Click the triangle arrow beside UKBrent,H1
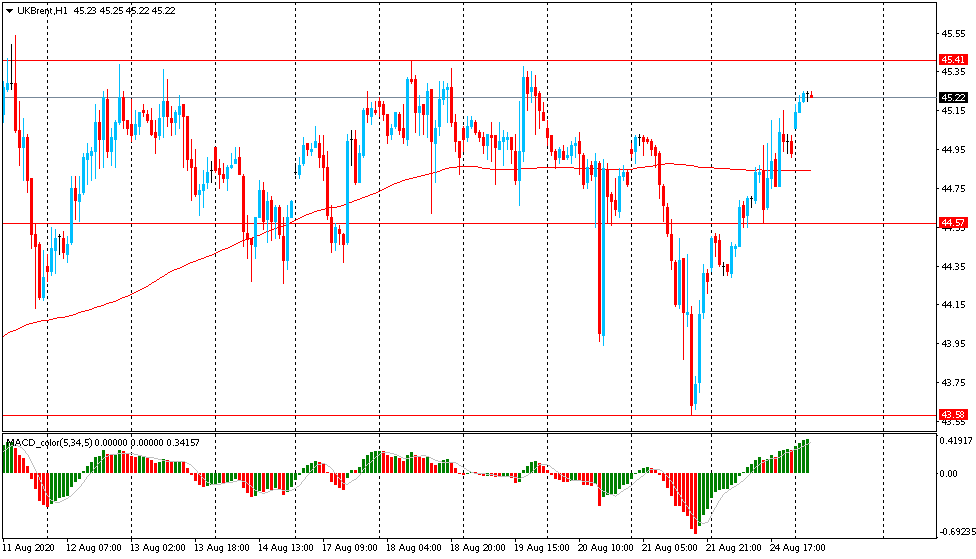 pyautogui.click(x=9, y=10)
